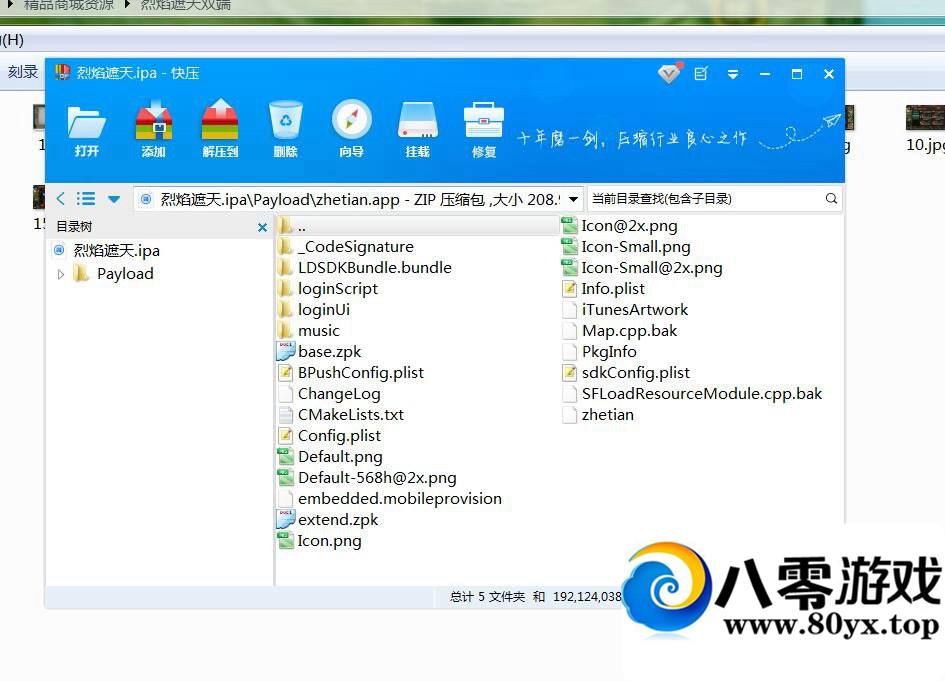Select the loginUi folder
This screenshot has width=945, height=681.
tap(324, 310)
